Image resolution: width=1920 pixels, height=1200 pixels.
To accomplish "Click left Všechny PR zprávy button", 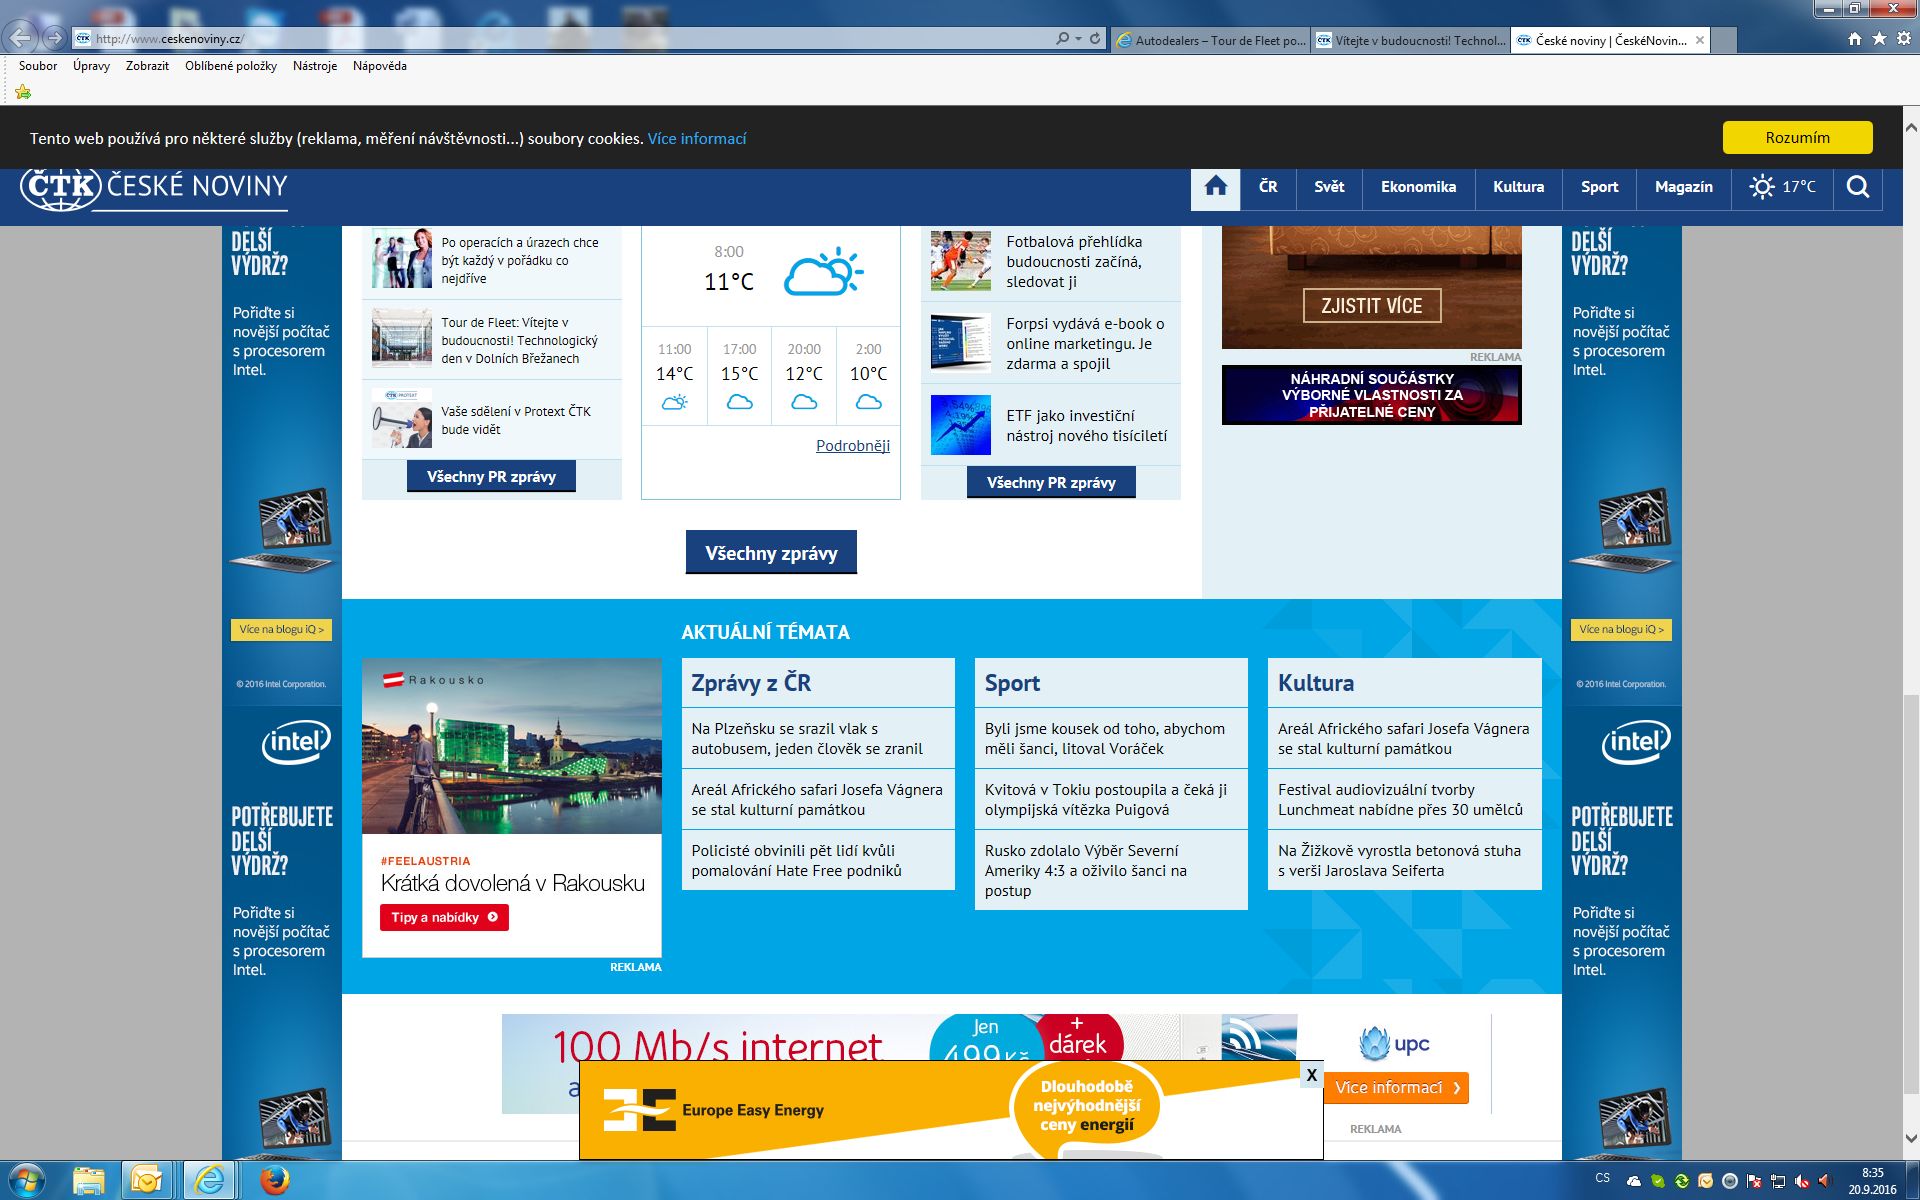I will click(491, 477).
